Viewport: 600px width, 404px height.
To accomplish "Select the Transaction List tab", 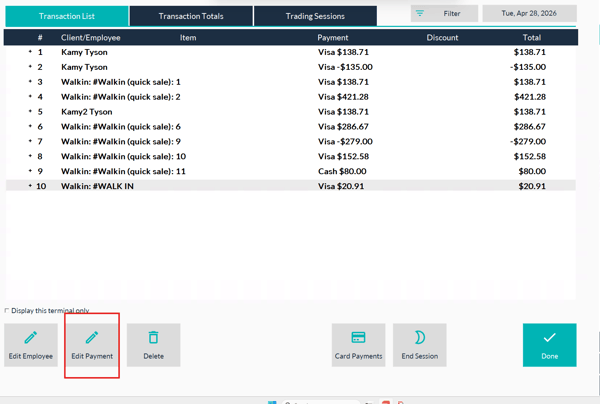I will point(67,16).
